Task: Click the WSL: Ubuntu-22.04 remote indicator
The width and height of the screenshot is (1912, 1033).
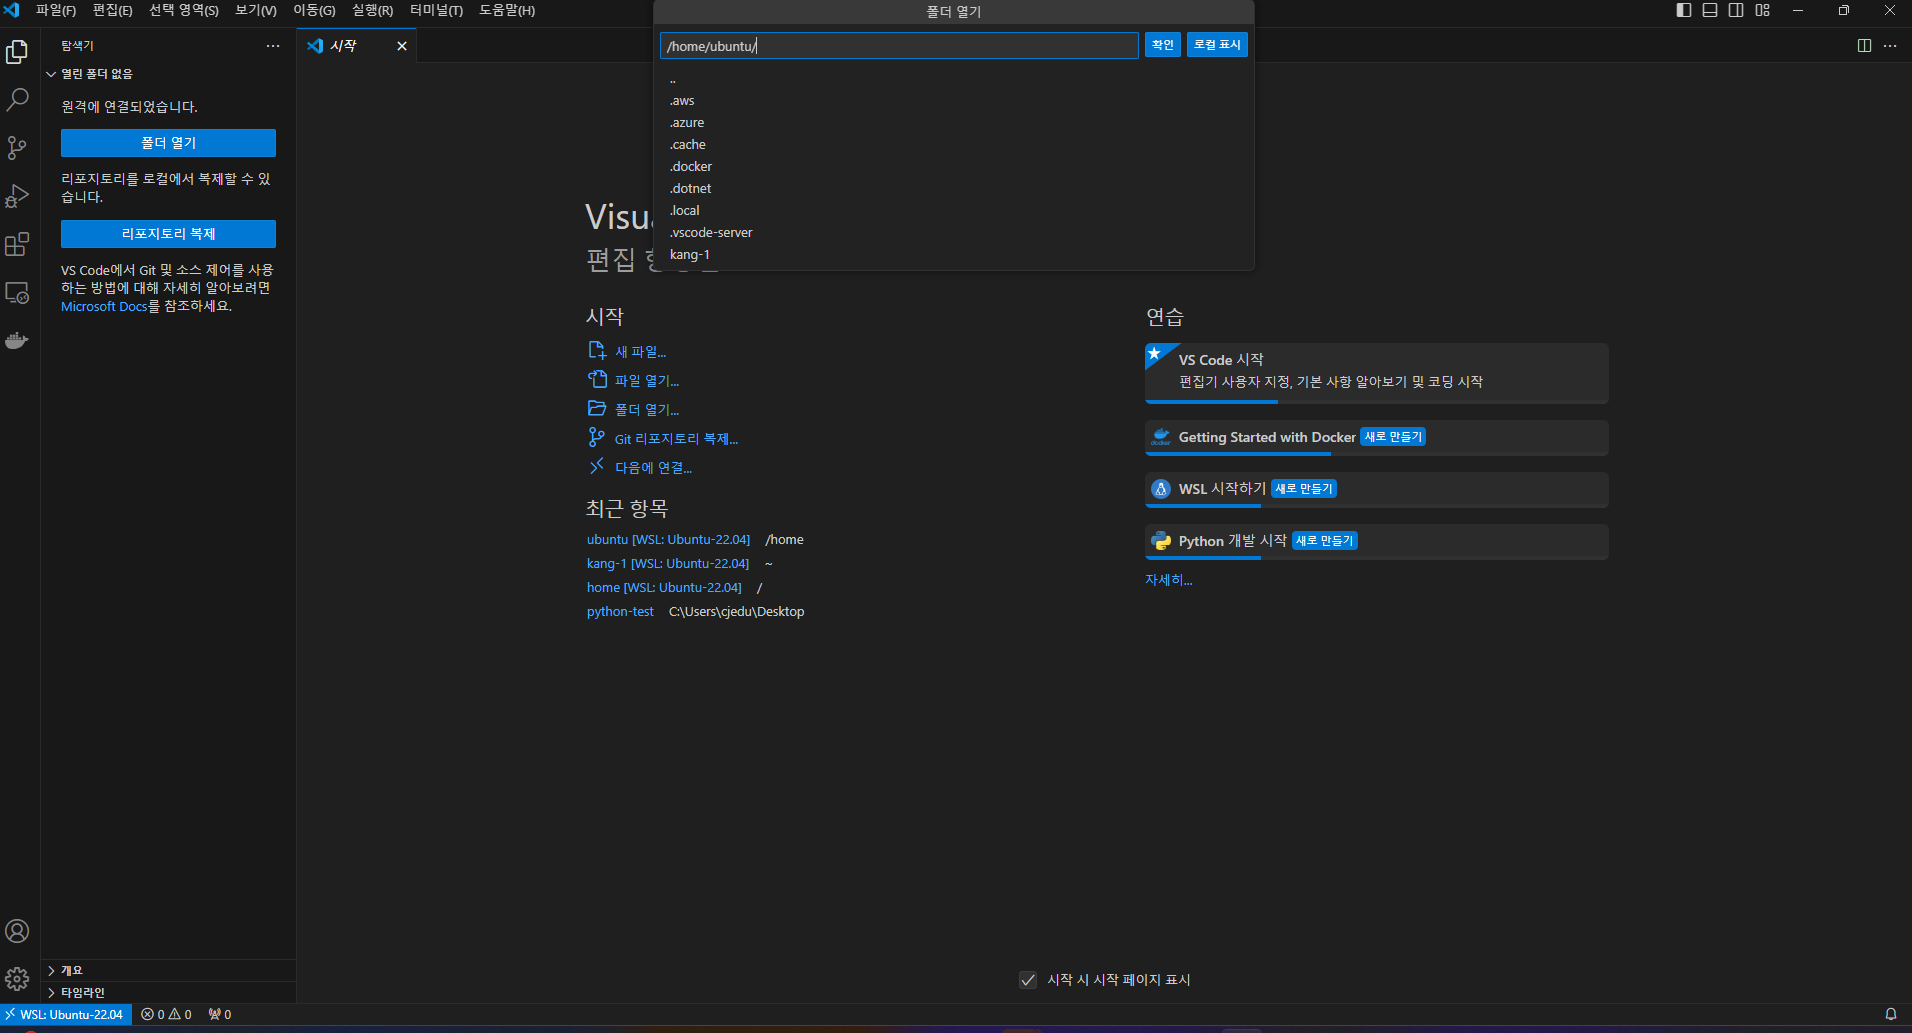Action: point(65,1014)
